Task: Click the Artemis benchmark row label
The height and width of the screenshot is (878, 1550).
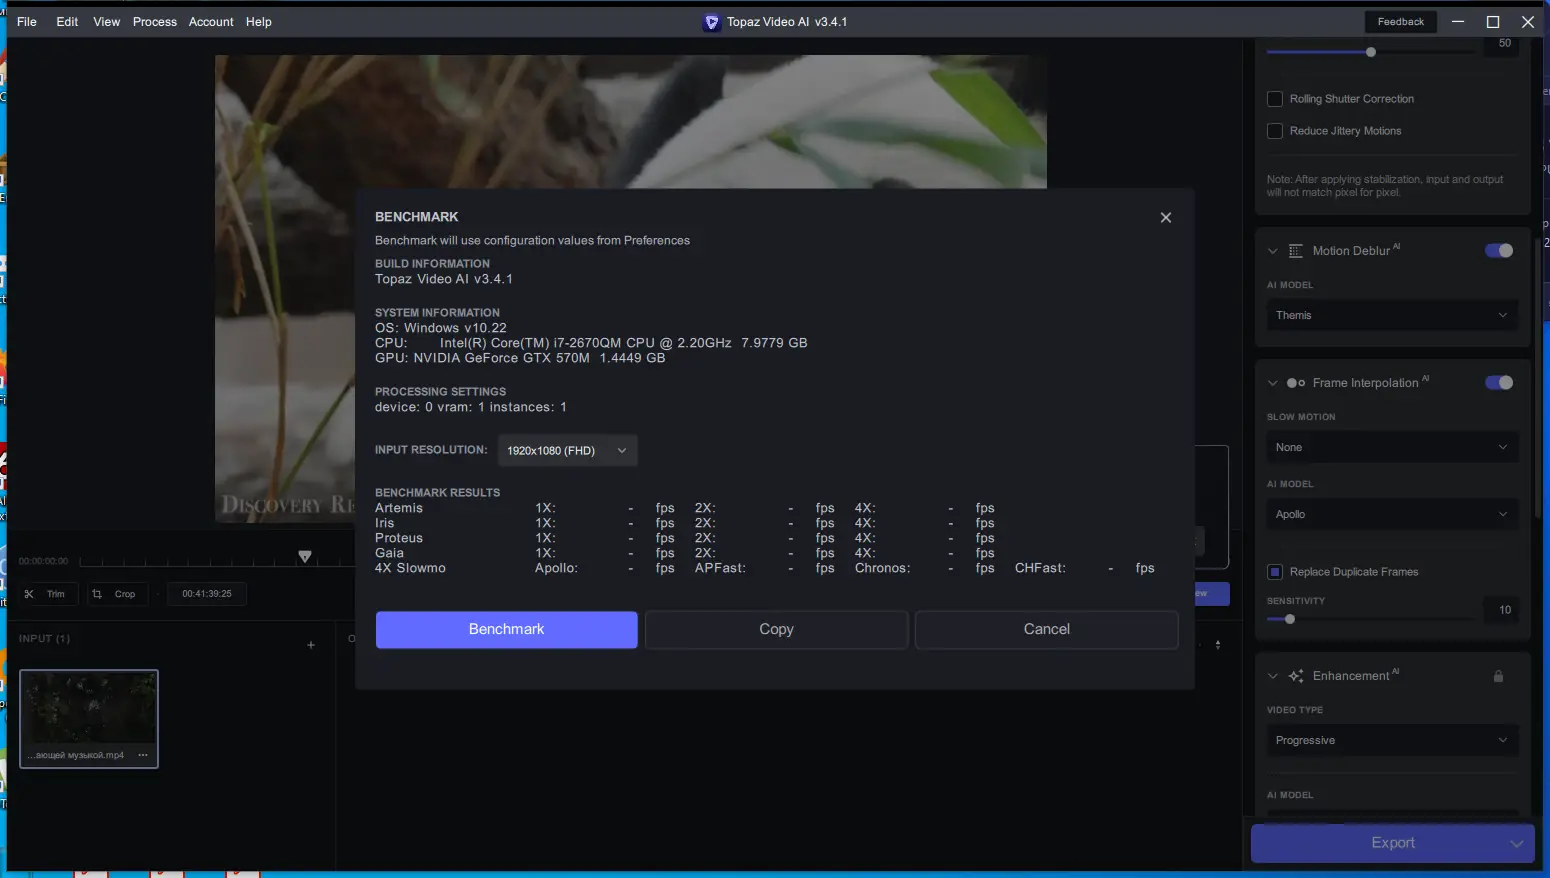Action: click(399, 508)
